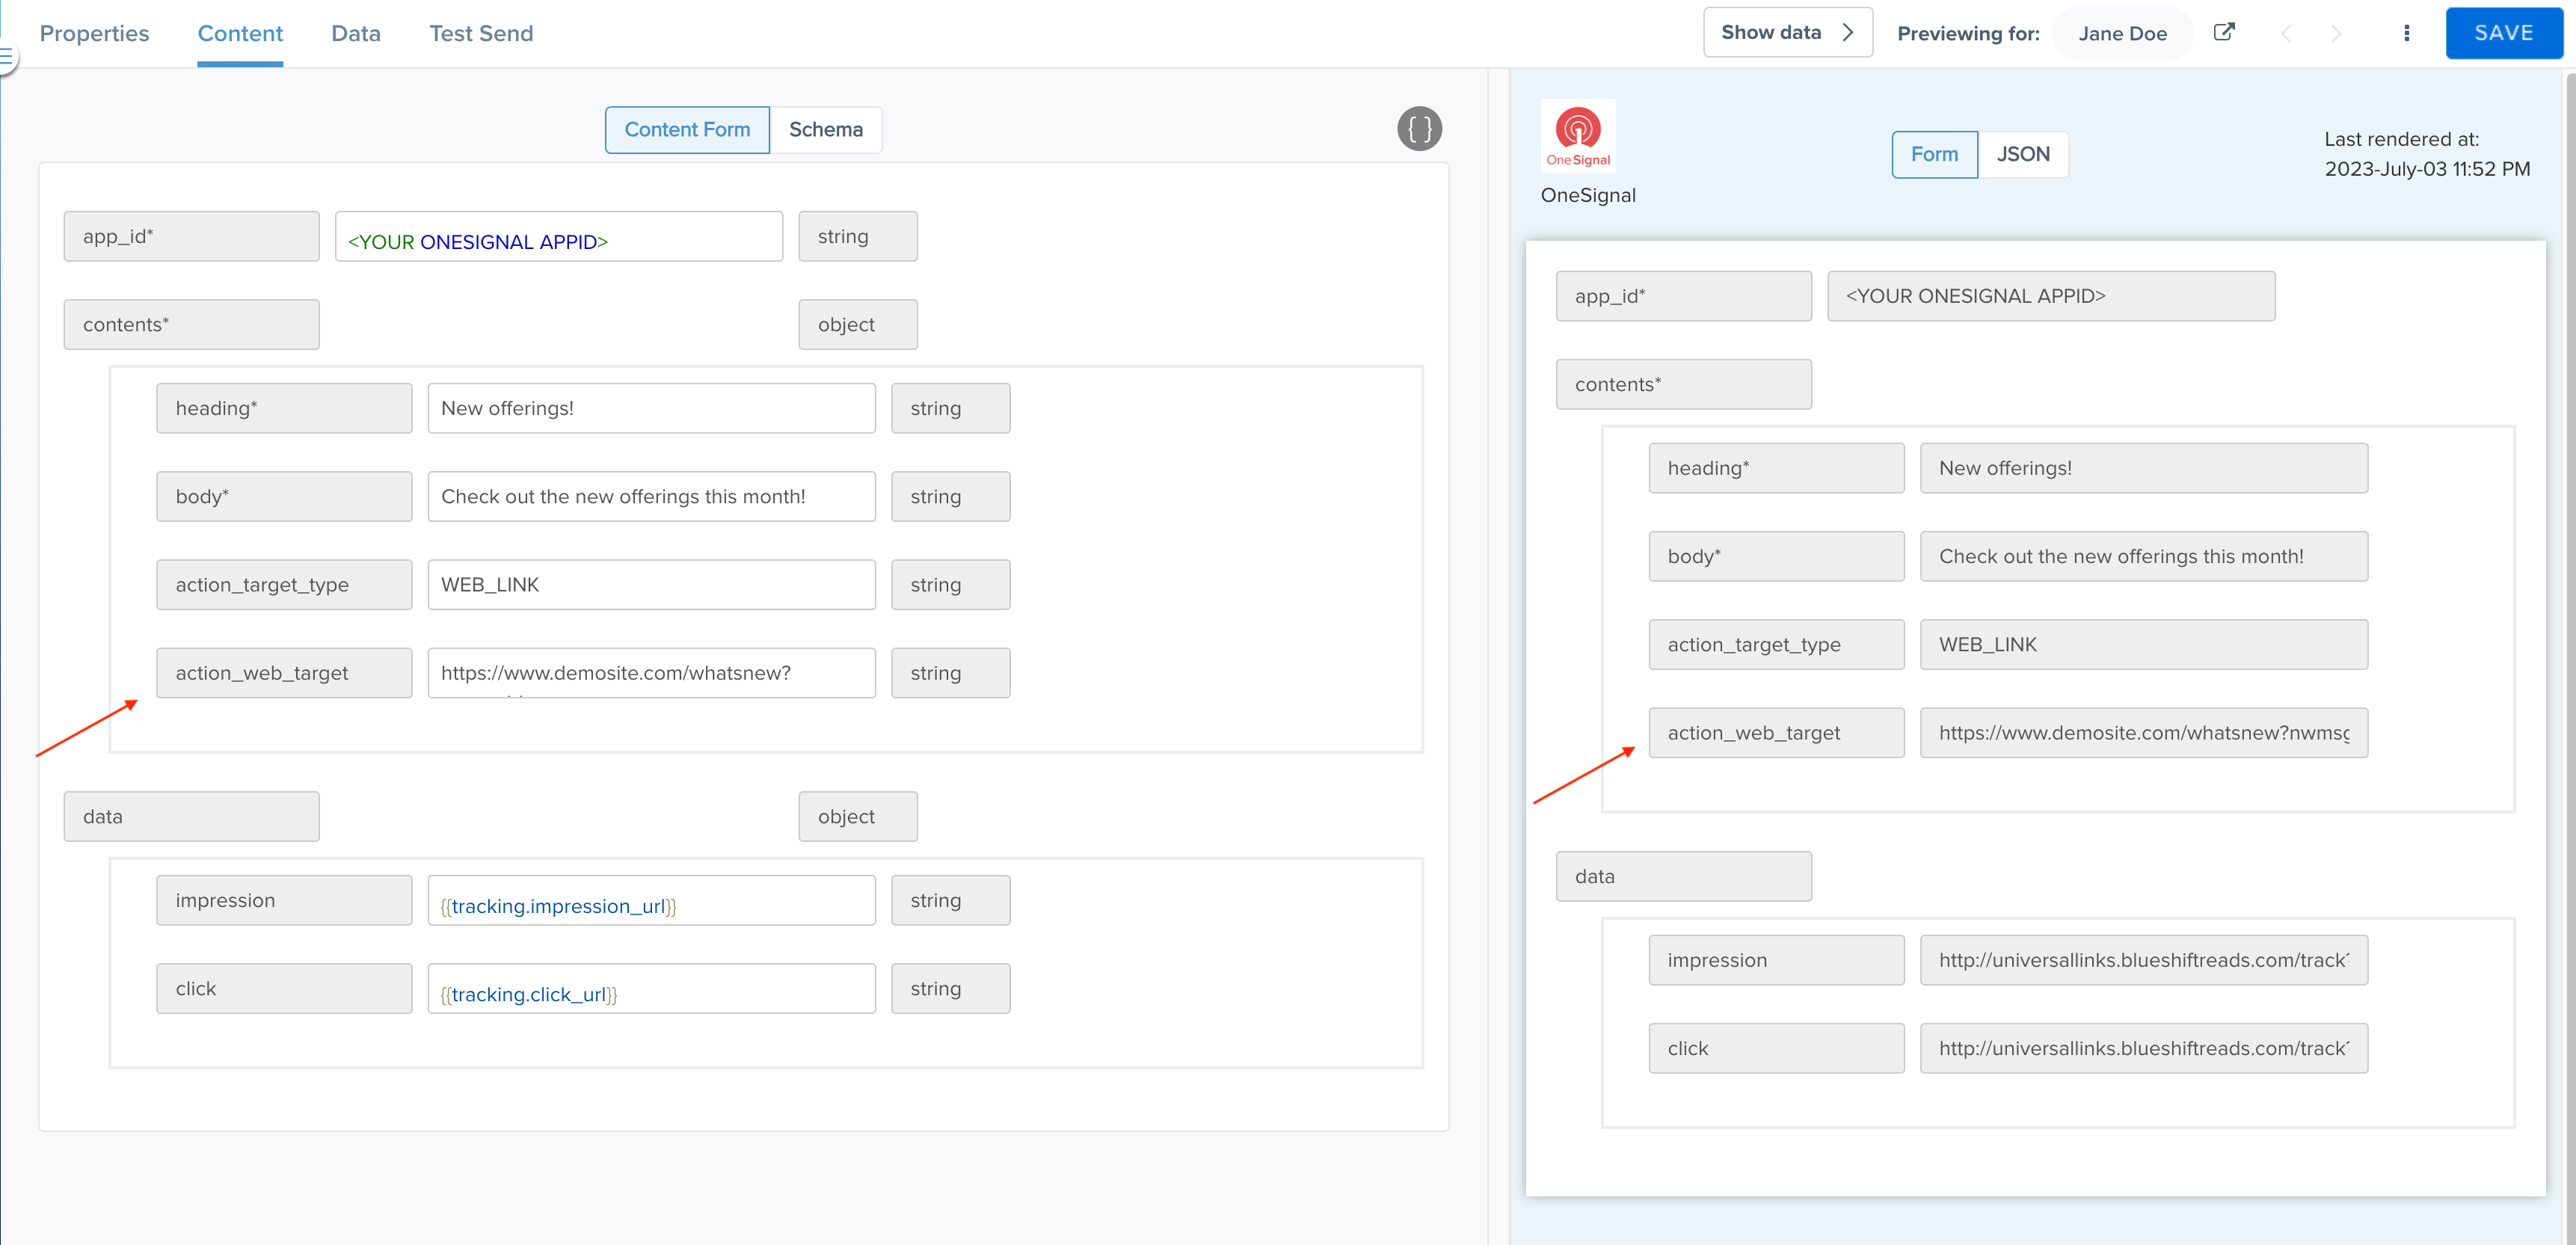Image resolution: width=2576 pixels, height=1245 pixels.
Task: Click the OneSignal logo
Action: point(1578,136)
